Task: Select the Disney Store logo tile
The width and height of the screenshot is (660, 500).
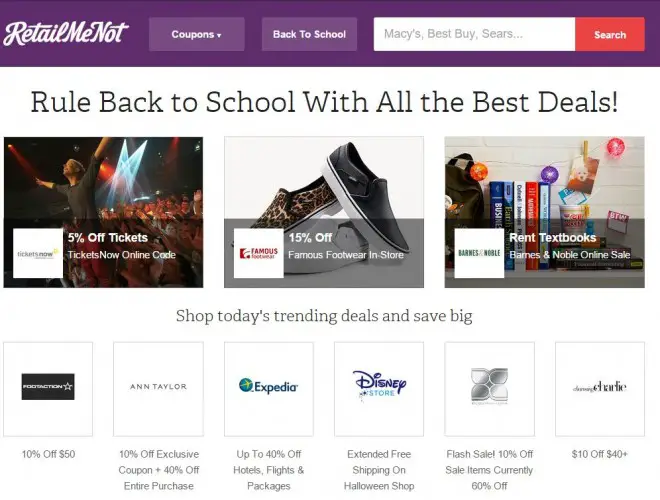Action: (x=379, y=389)
